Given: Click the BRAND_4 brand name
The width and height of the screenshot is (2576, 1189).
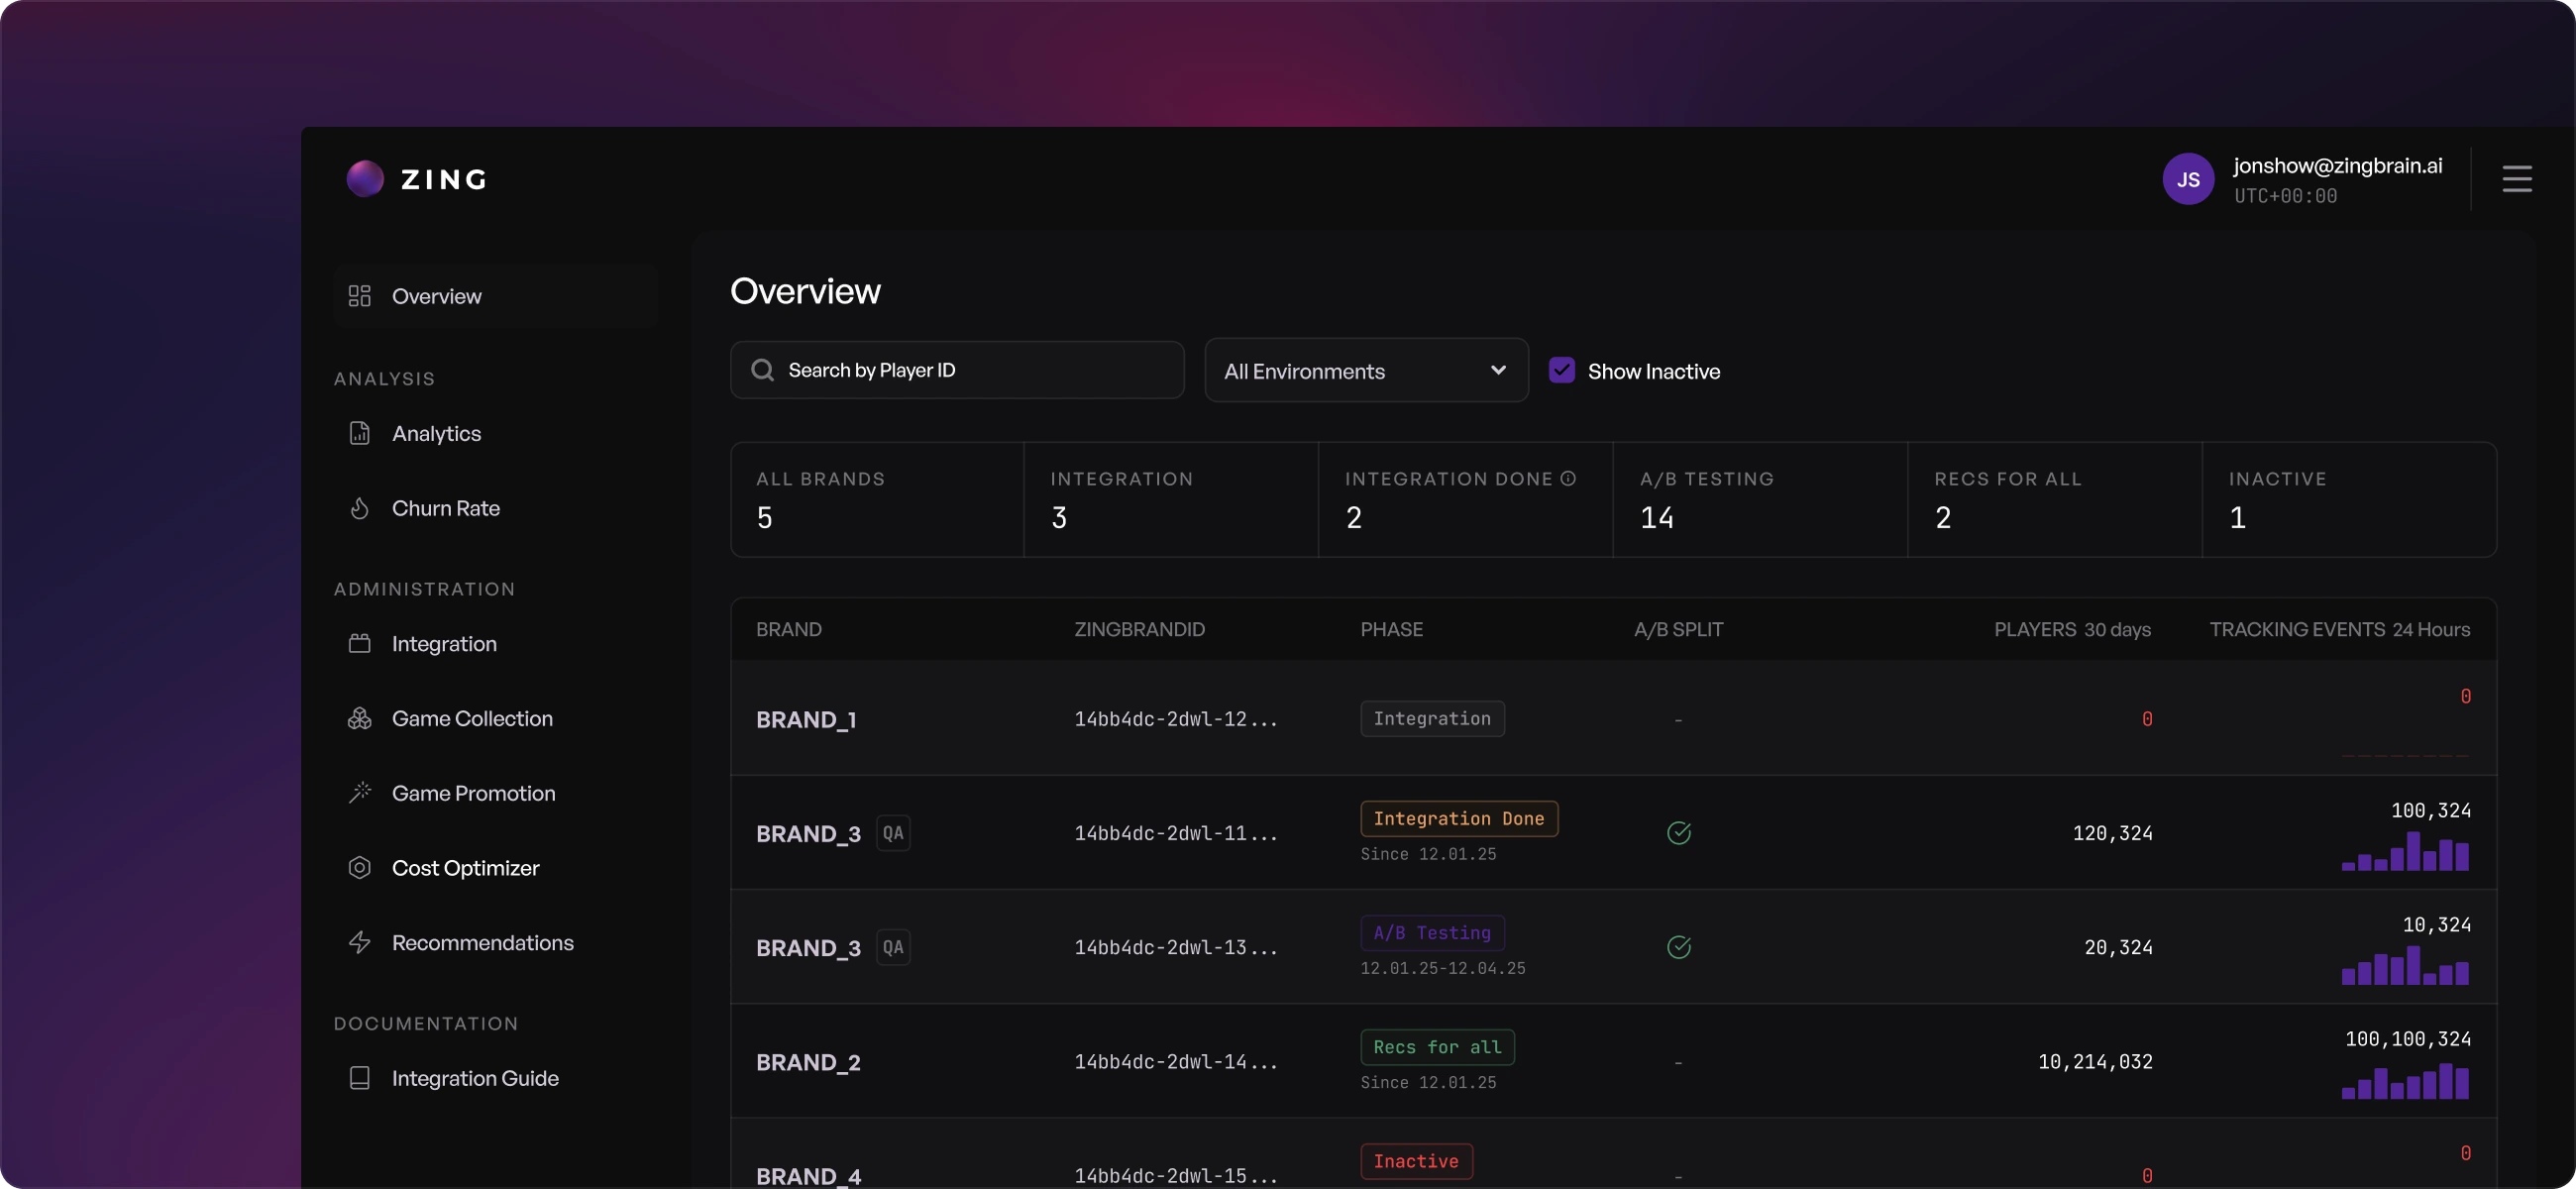Looking at the screenshot, I should click(x=808, y=1175).
